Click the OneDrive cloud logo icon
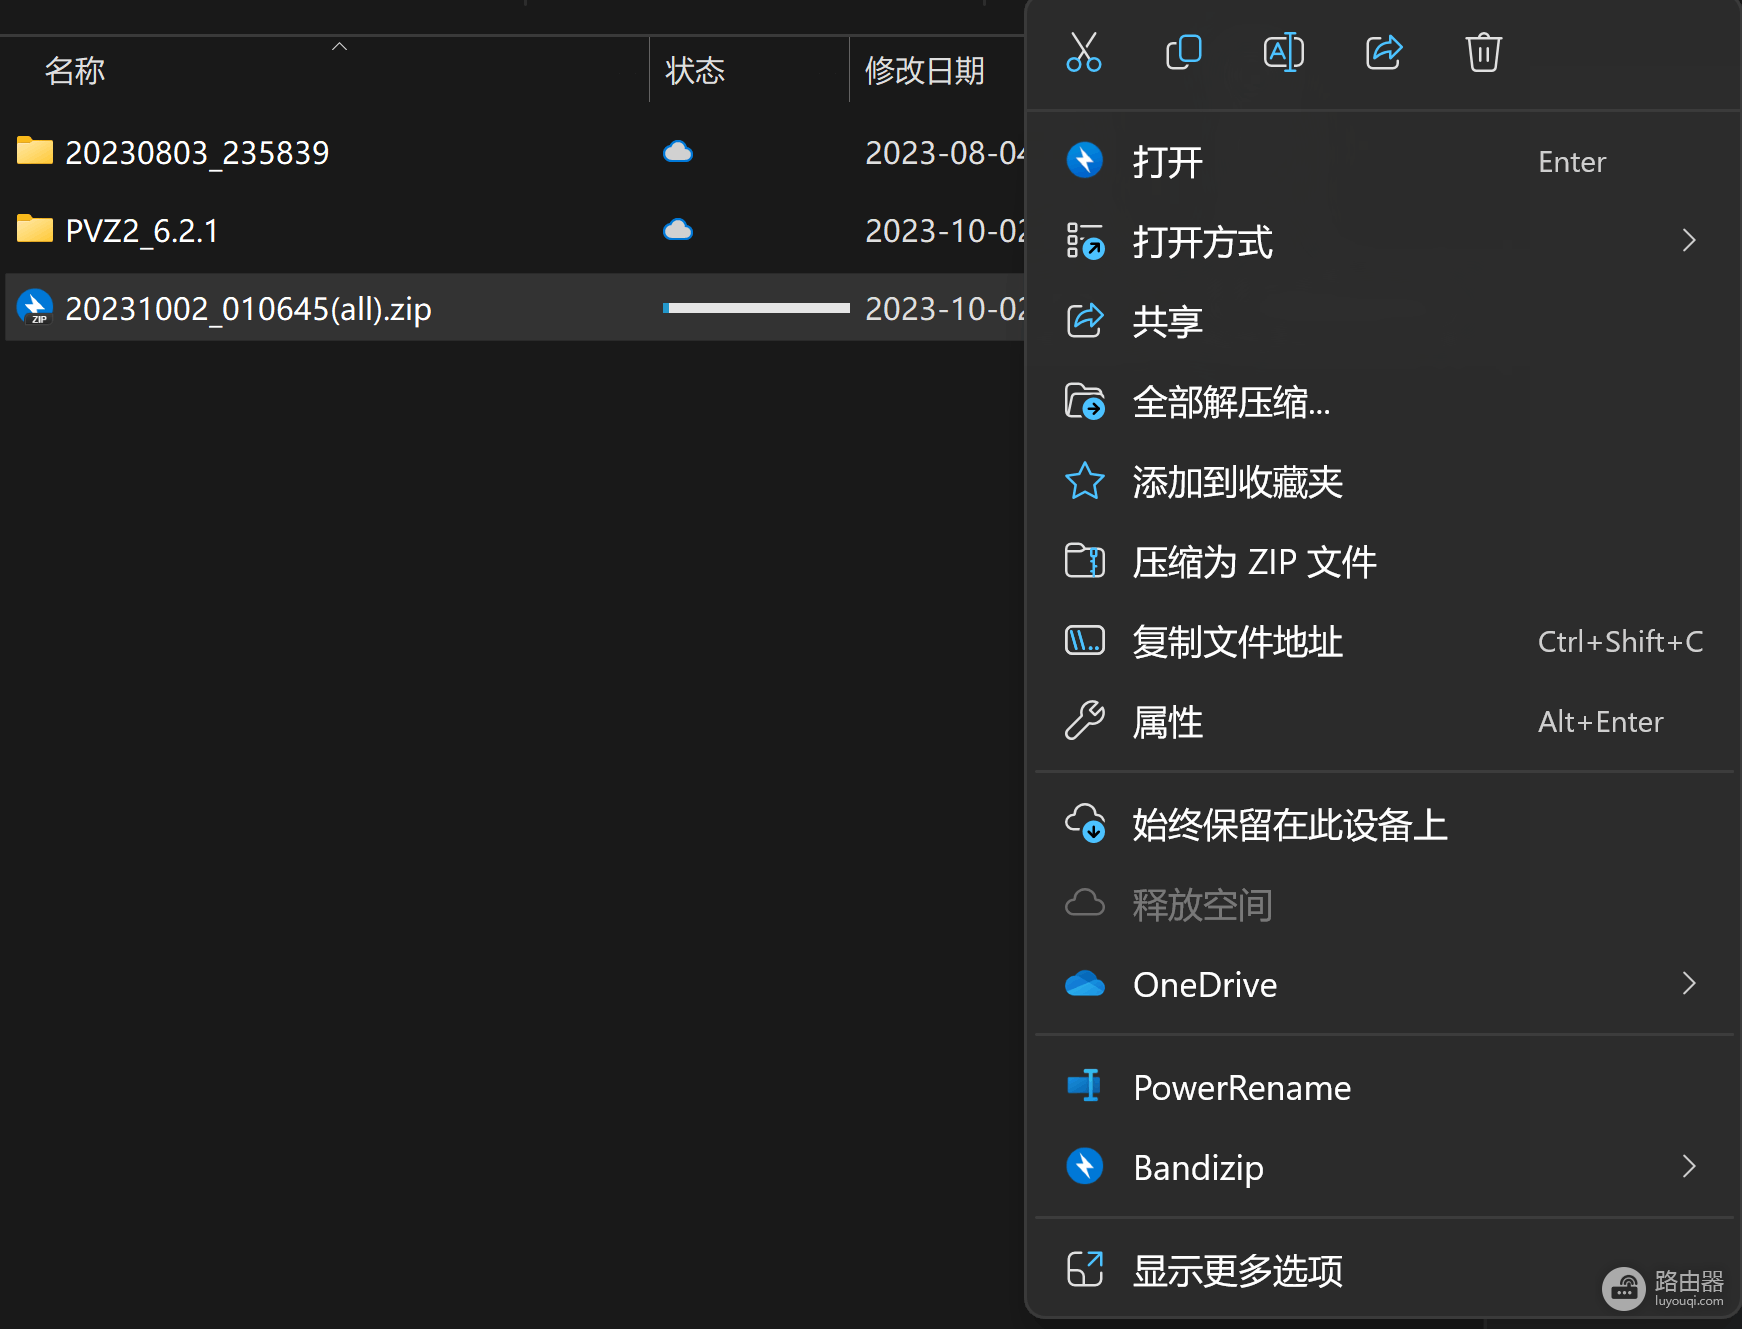The height and width of the screenshot is (1329, 1742). [1085, 984]
